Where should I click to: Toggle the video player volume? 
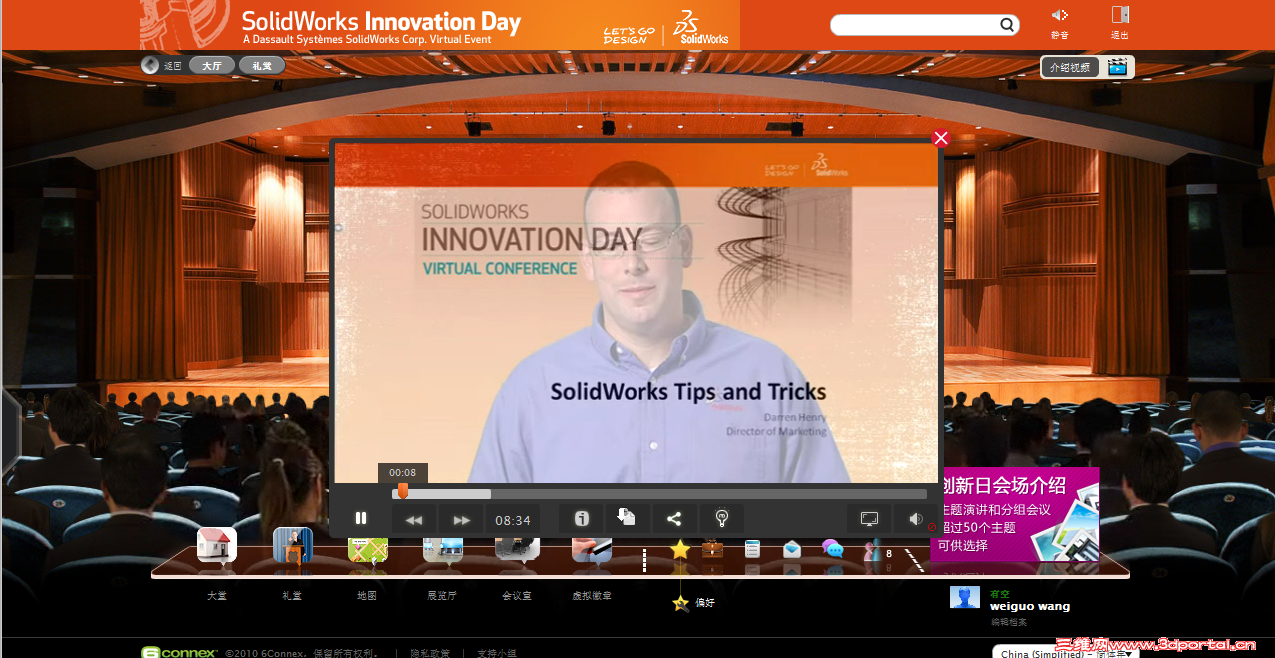915,519
